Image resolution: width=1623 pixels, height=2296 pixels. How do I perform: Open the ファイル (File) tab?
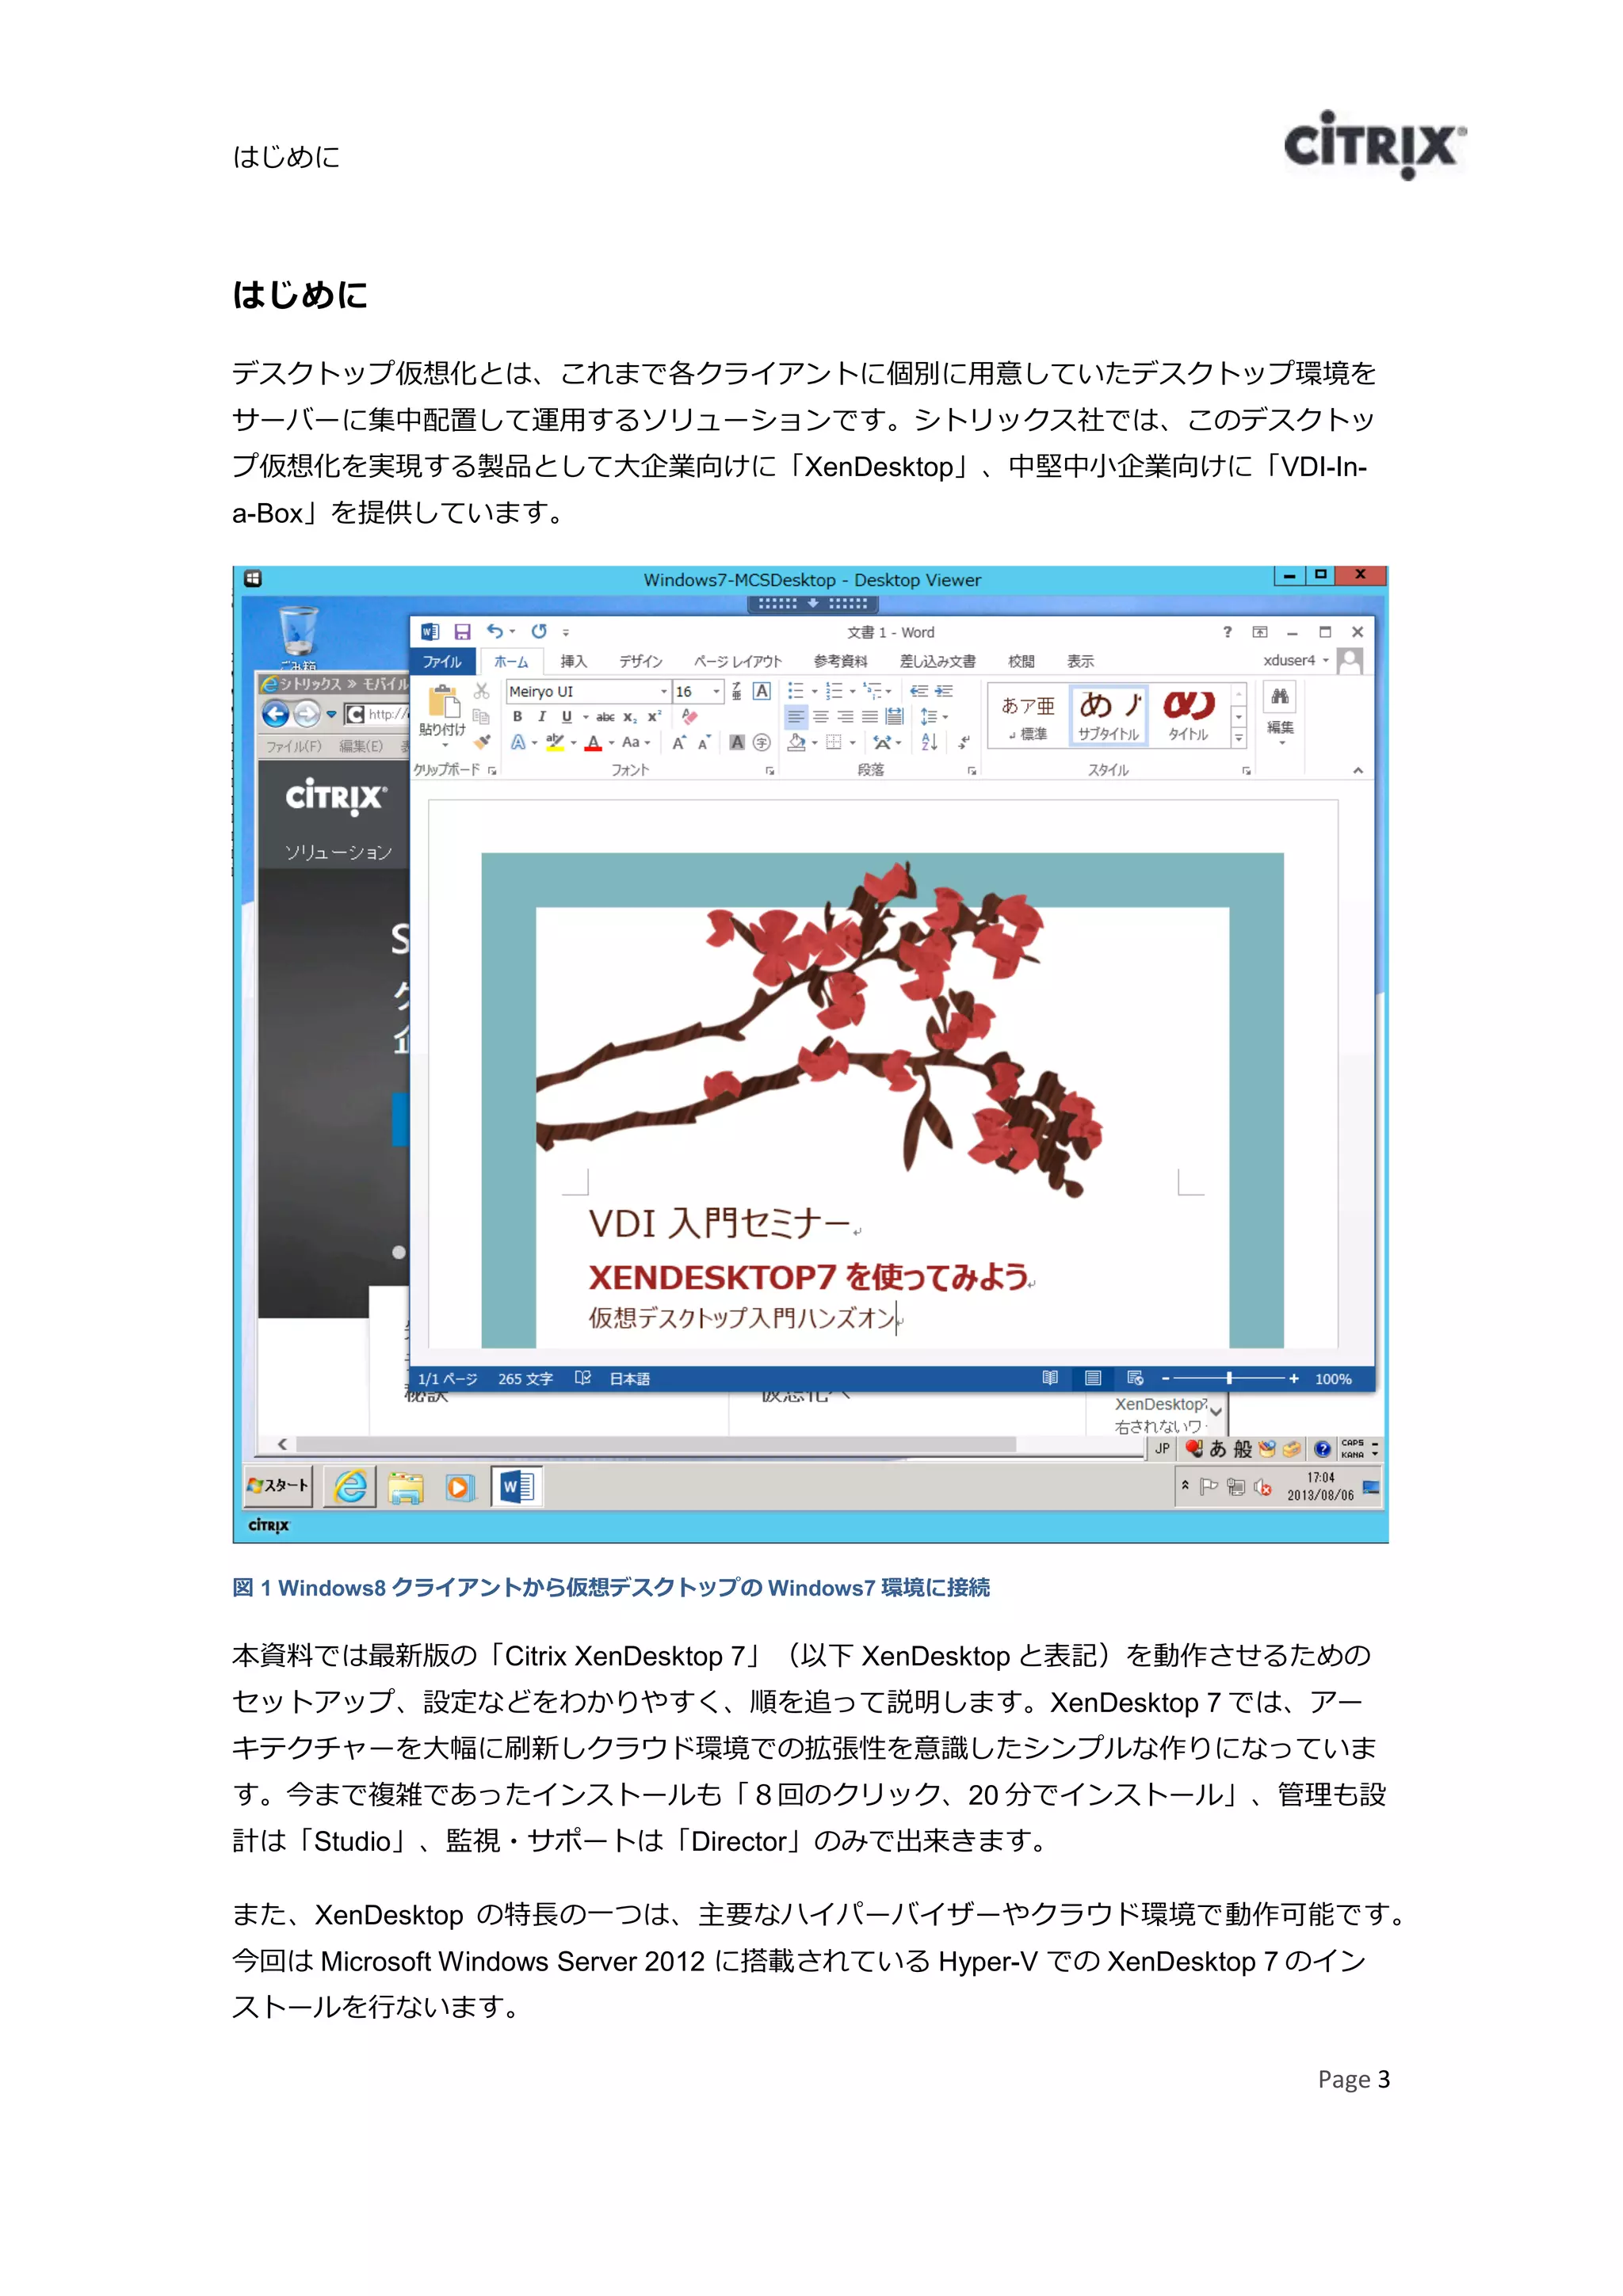pos(442,661)
